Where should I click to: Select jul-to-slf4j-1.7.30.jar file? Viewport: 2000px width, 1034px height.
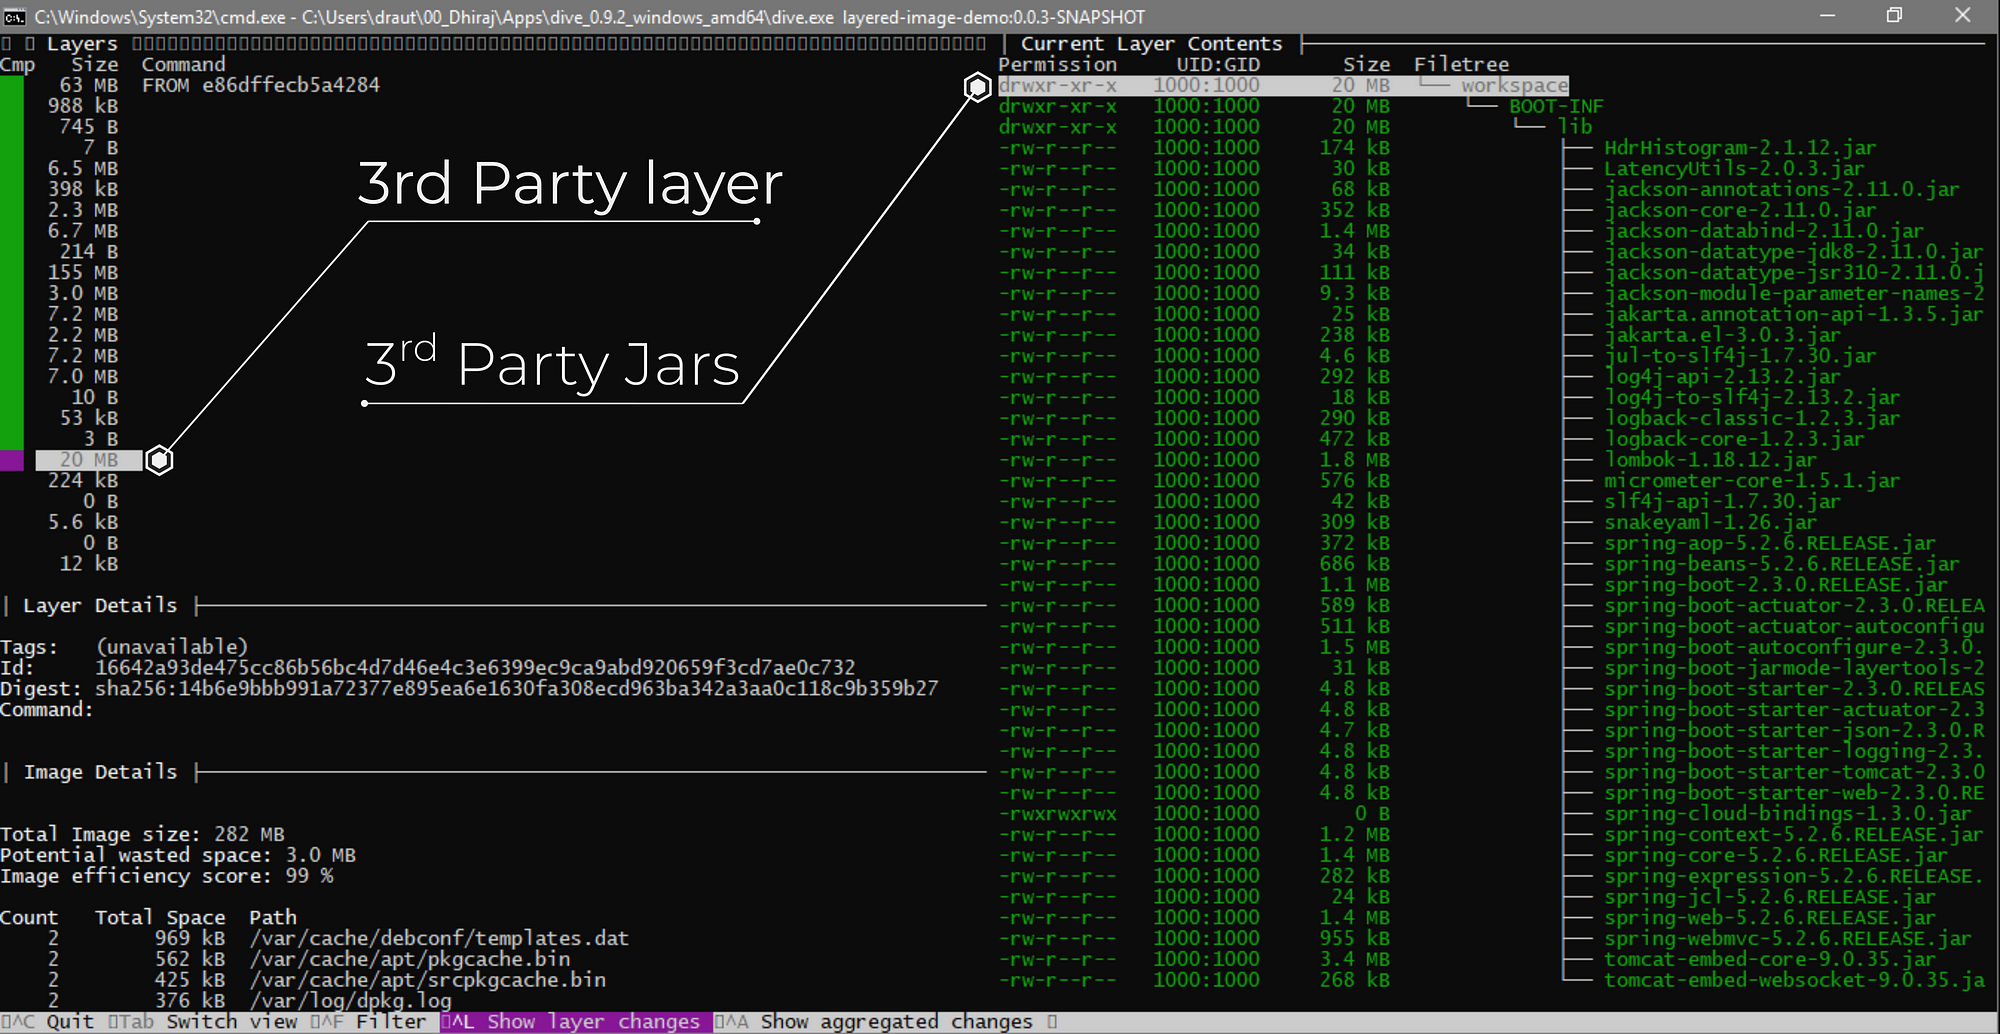(x=1740, y=356)
